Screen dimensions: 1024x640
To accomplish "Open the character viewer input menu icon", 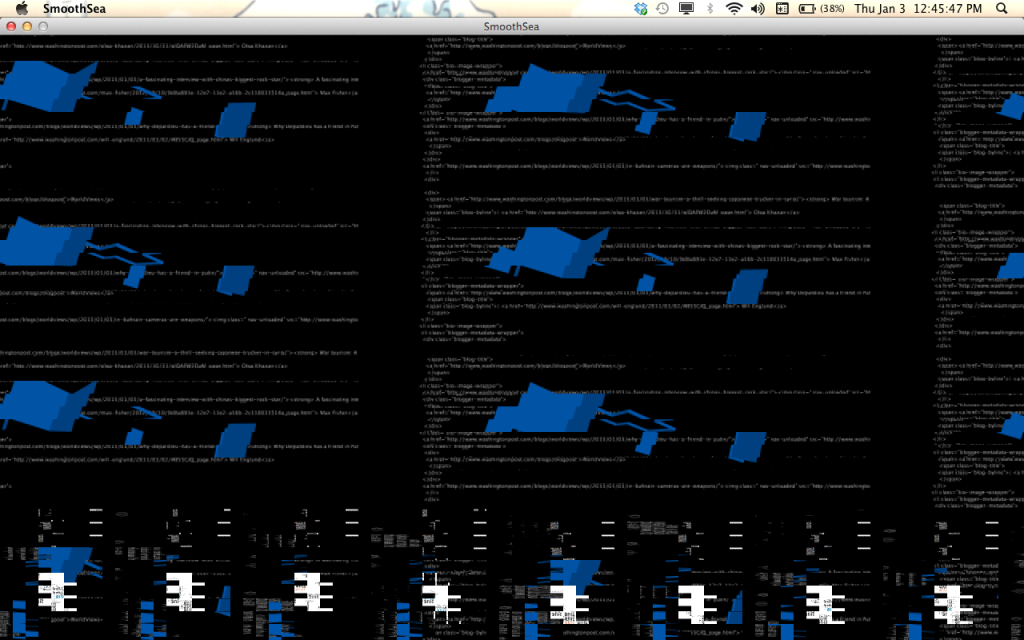I will (x=780, y=9).
